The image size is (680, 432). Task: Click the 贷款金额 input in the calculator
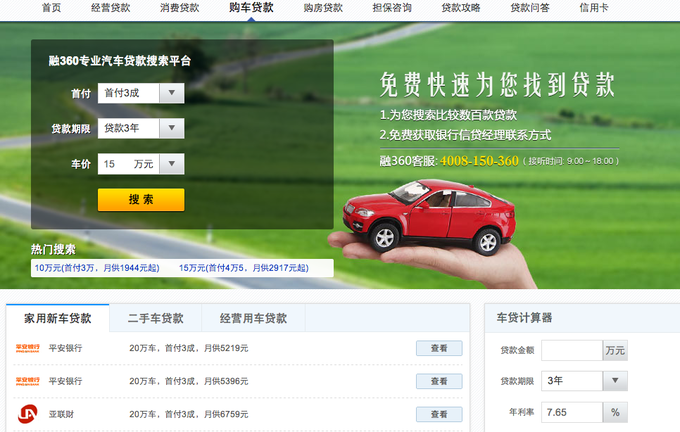point(572,350)
